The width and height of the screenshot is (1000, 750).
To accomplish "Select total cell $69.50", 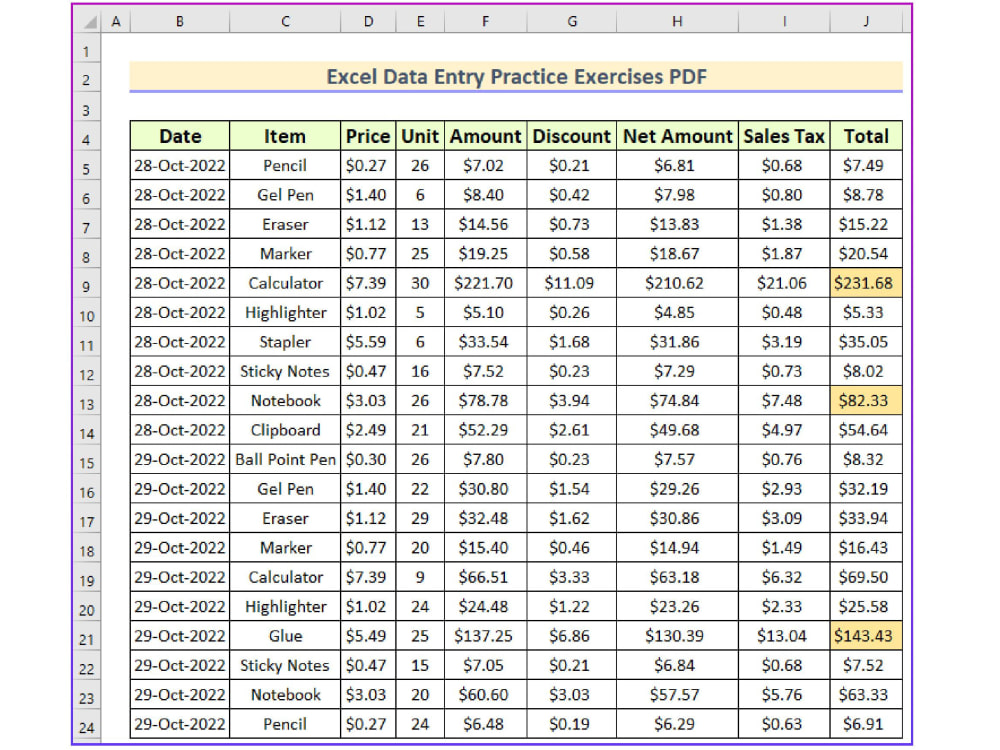I will coord(866,577).
